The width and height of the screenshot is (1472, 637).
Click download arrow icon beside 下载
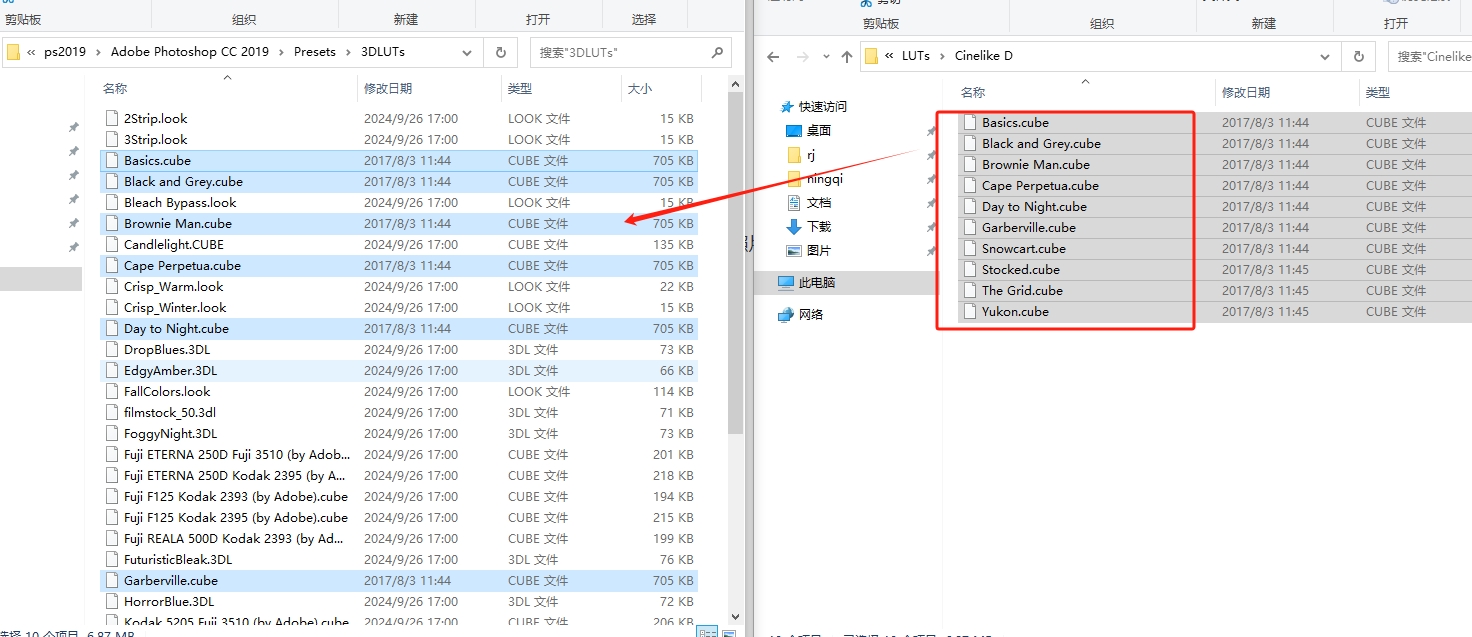(x=794, y=226)
